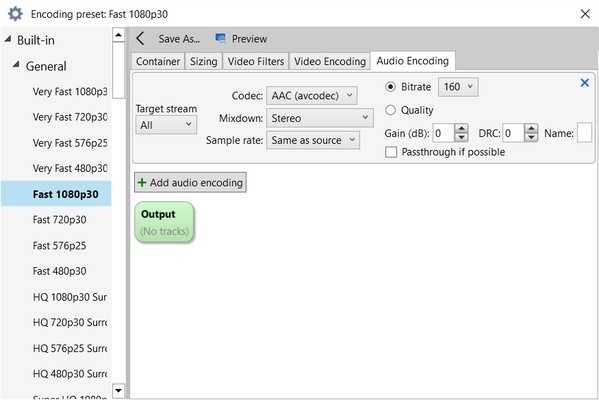This screenshot has height=400, width=599.
Task: Select the Bitrate radio button
Action: [390, 87]
